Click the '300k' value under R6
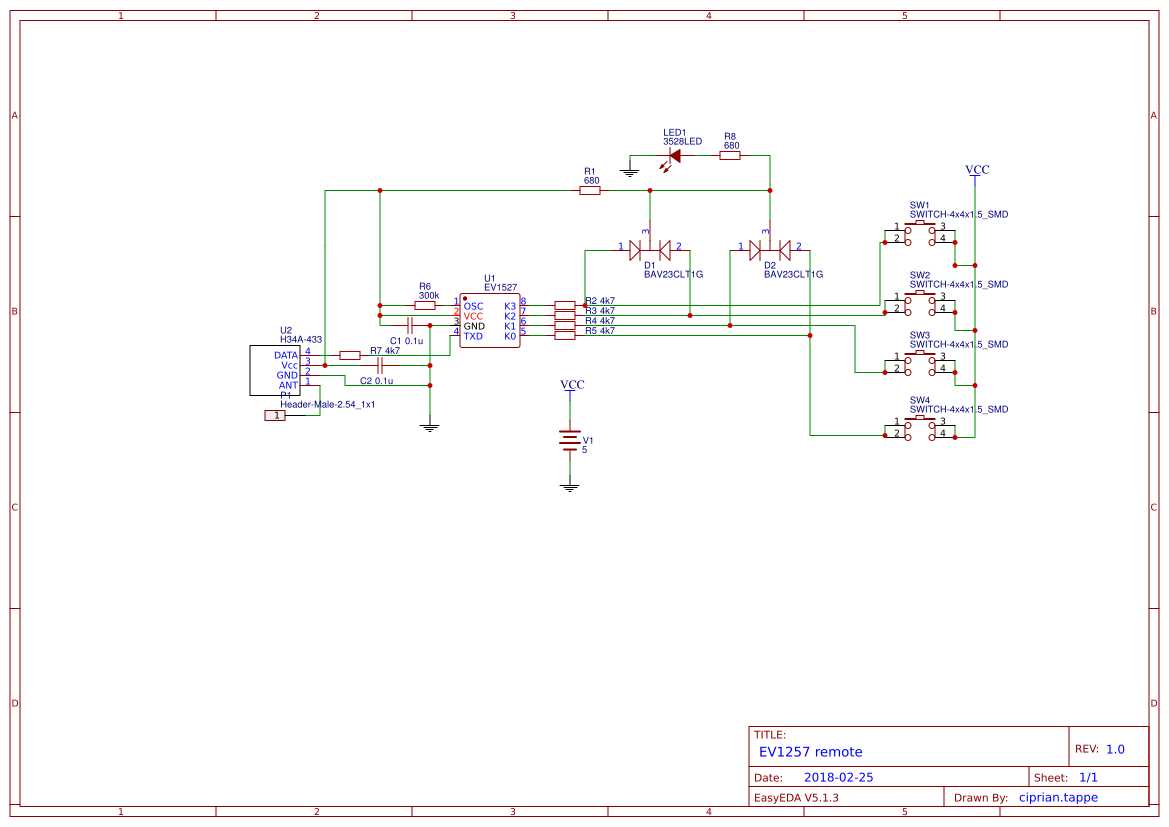 429,296
